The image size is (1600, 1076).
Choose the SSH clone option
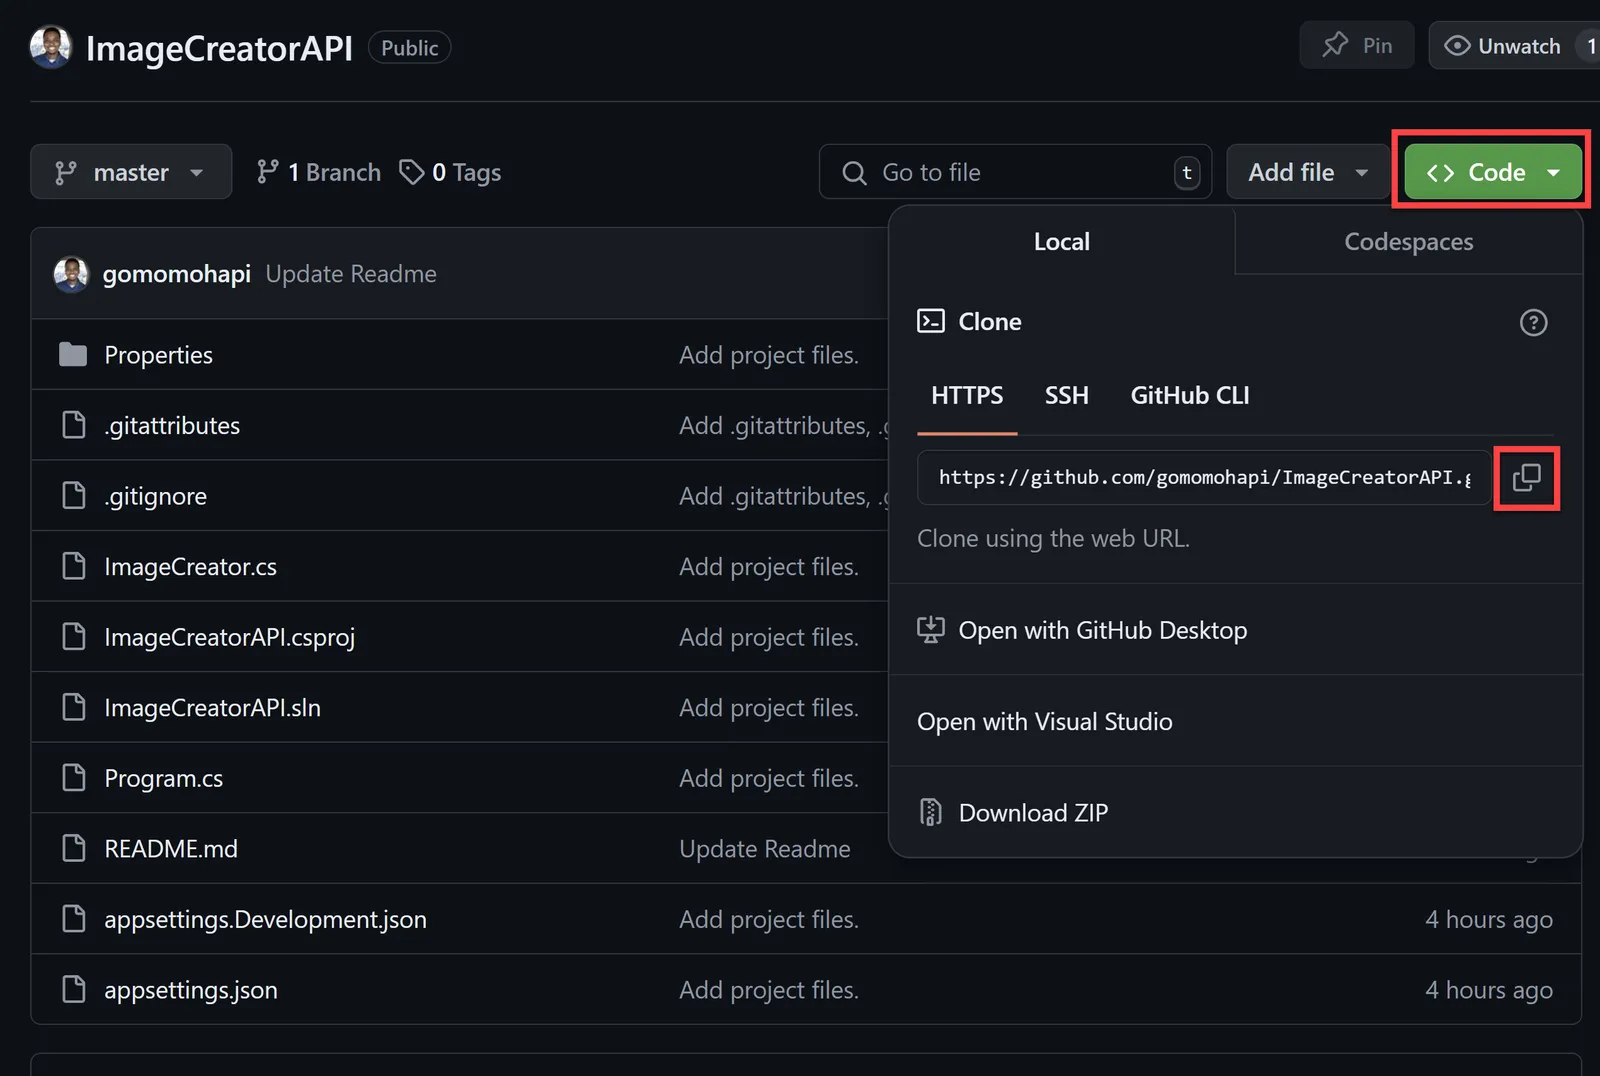click(1067, 396)
